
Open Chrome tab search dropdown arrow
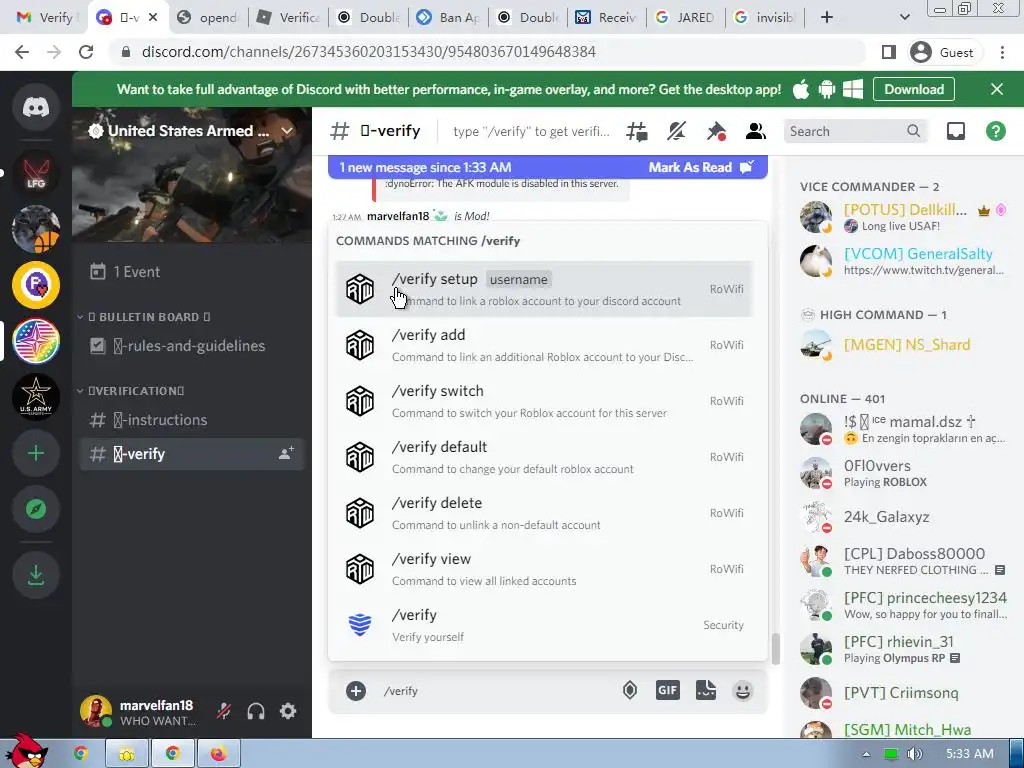[904, 18]
